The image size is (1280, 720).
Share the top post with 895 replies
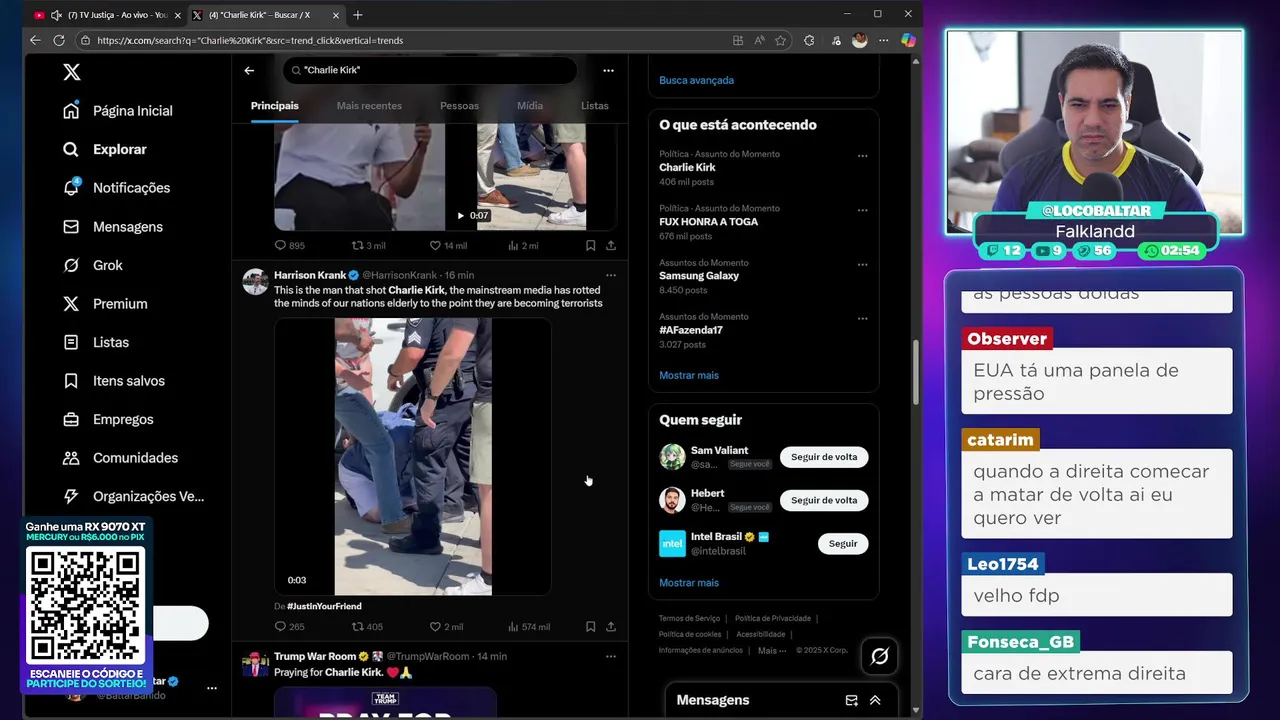611,245
